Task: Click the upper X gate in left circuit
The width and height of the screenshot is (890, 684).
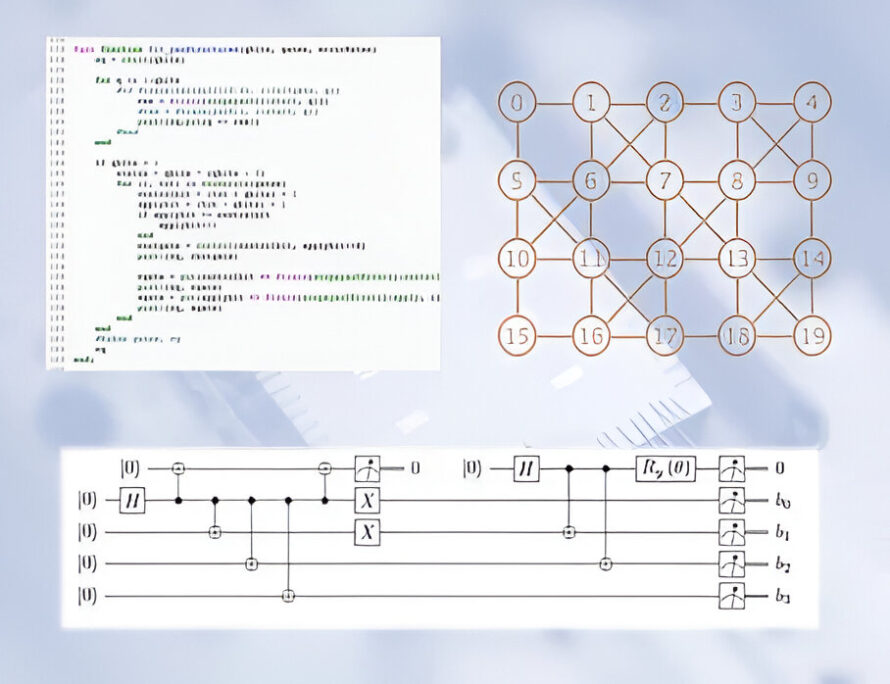Action: coord(369,499)
